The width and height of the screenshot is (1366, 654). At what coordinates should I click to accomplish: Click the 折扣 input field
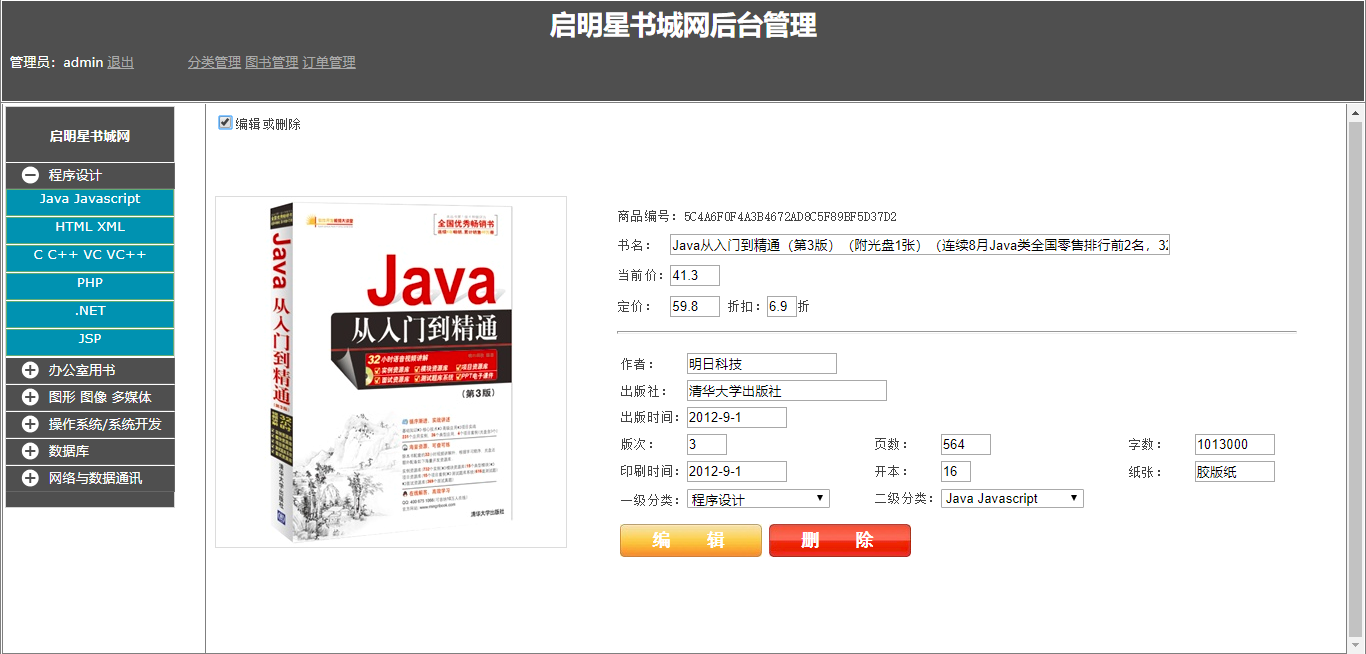click(x=782, y=307)
